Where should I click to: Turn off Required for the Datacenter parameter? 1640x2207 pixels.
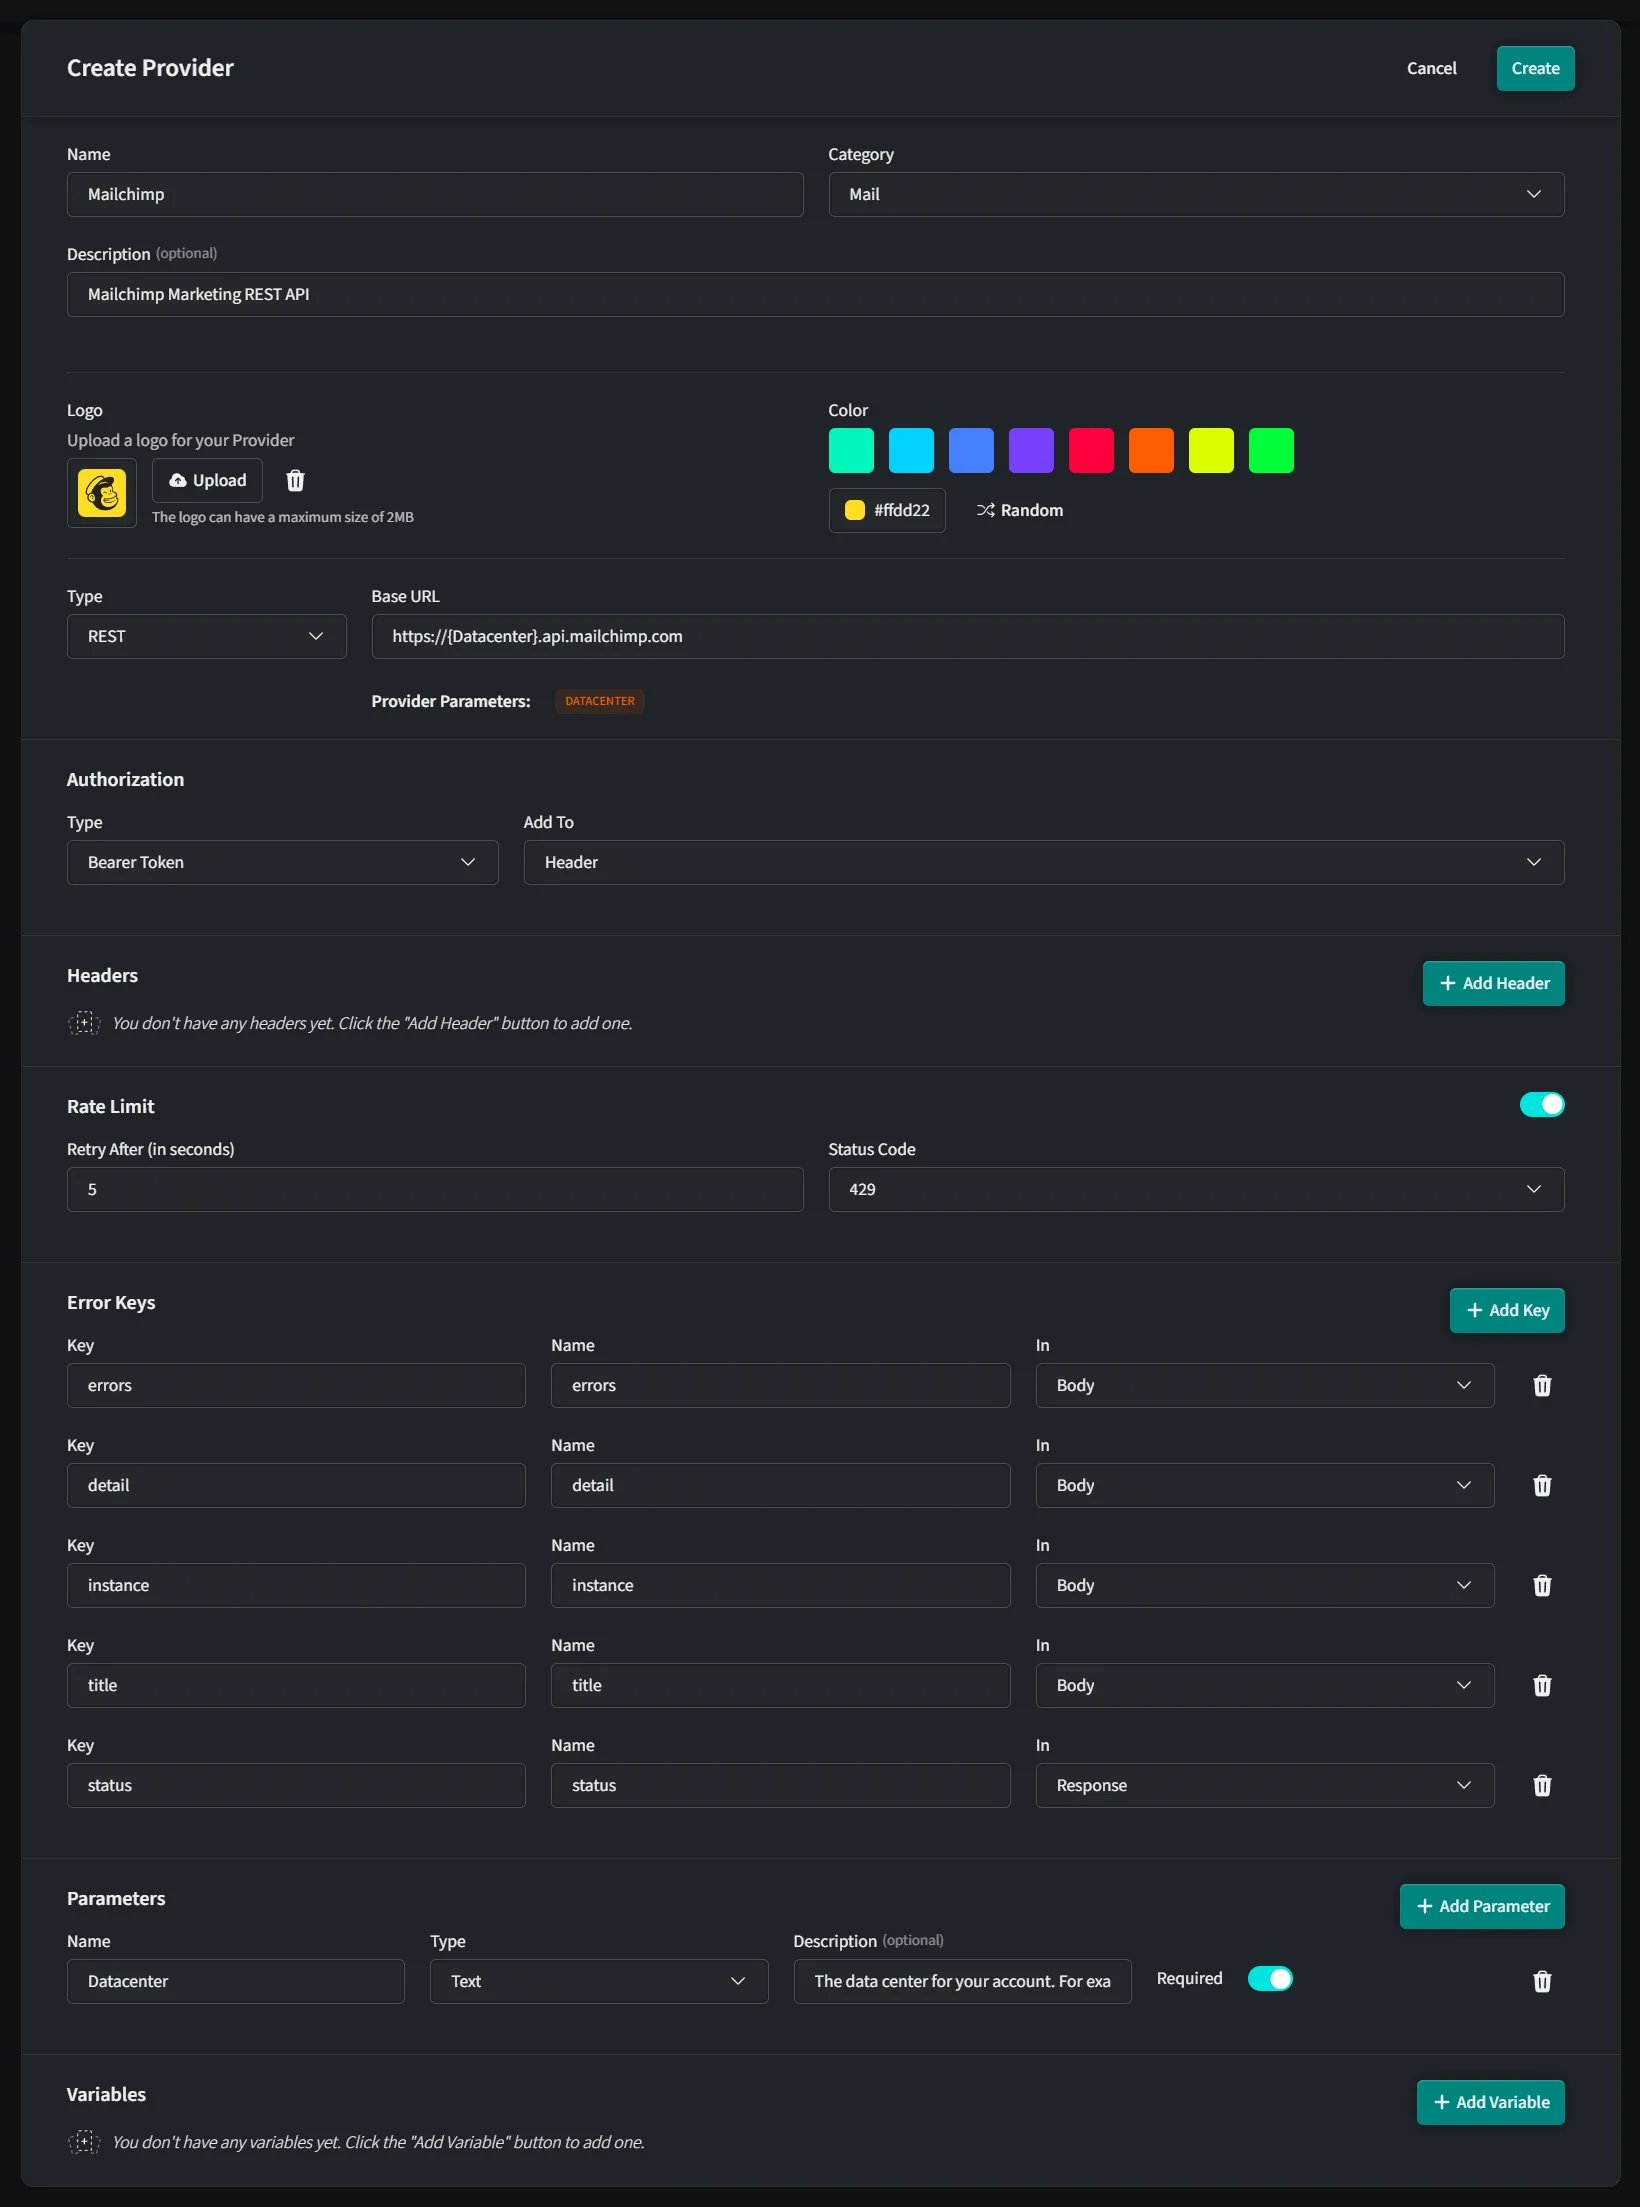pos(1270,1978)
